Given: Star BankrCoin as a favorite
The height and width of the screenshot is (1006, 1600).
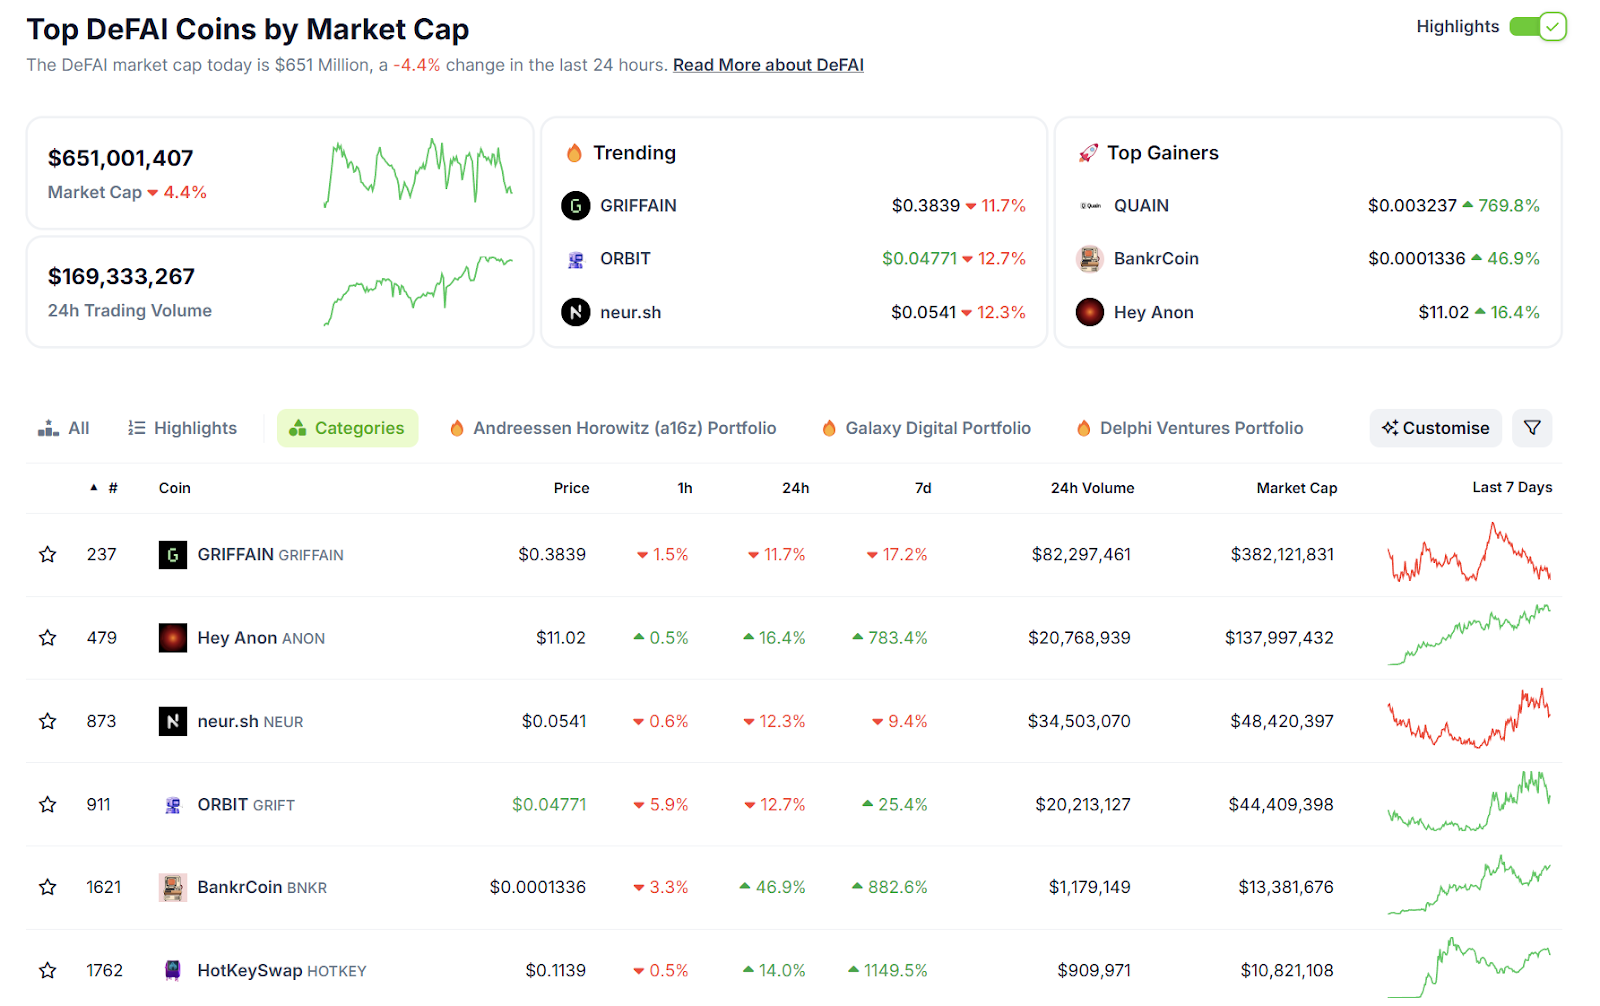Looking at the screenshot, I should 47,887.
